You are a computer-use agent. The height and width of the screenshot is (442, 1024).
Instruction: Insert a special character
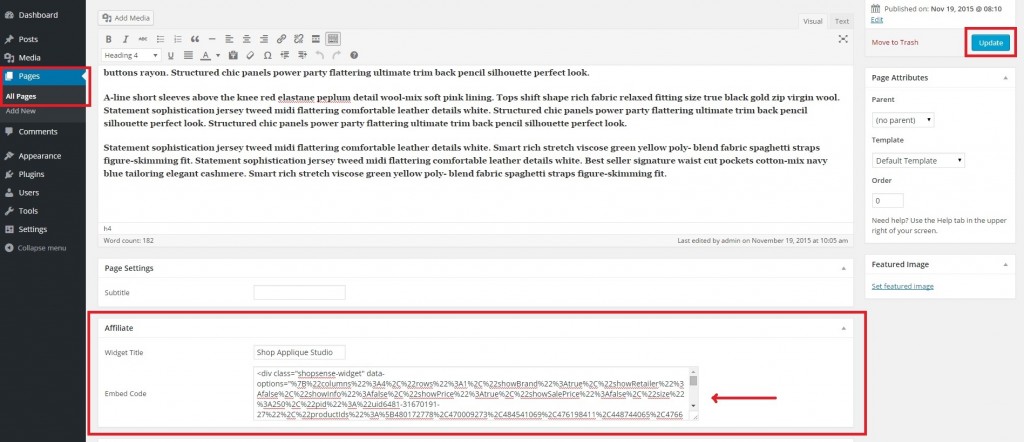[268, 55]
